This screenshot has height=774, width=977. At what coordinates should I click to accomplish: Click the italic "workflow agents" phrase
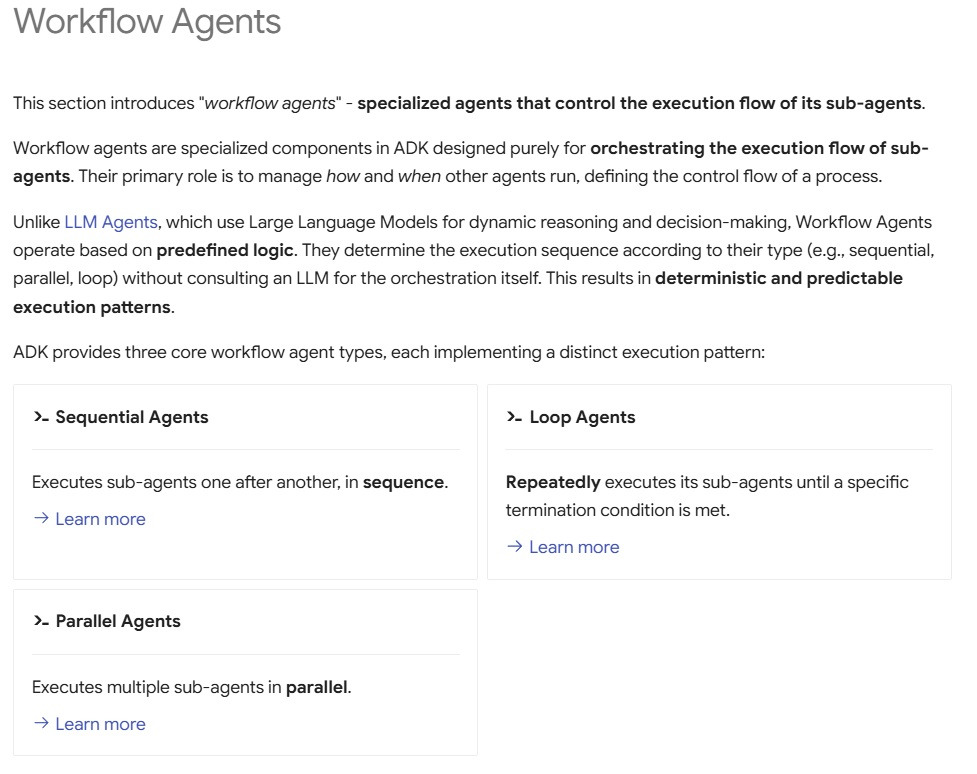tap(270, 103)
